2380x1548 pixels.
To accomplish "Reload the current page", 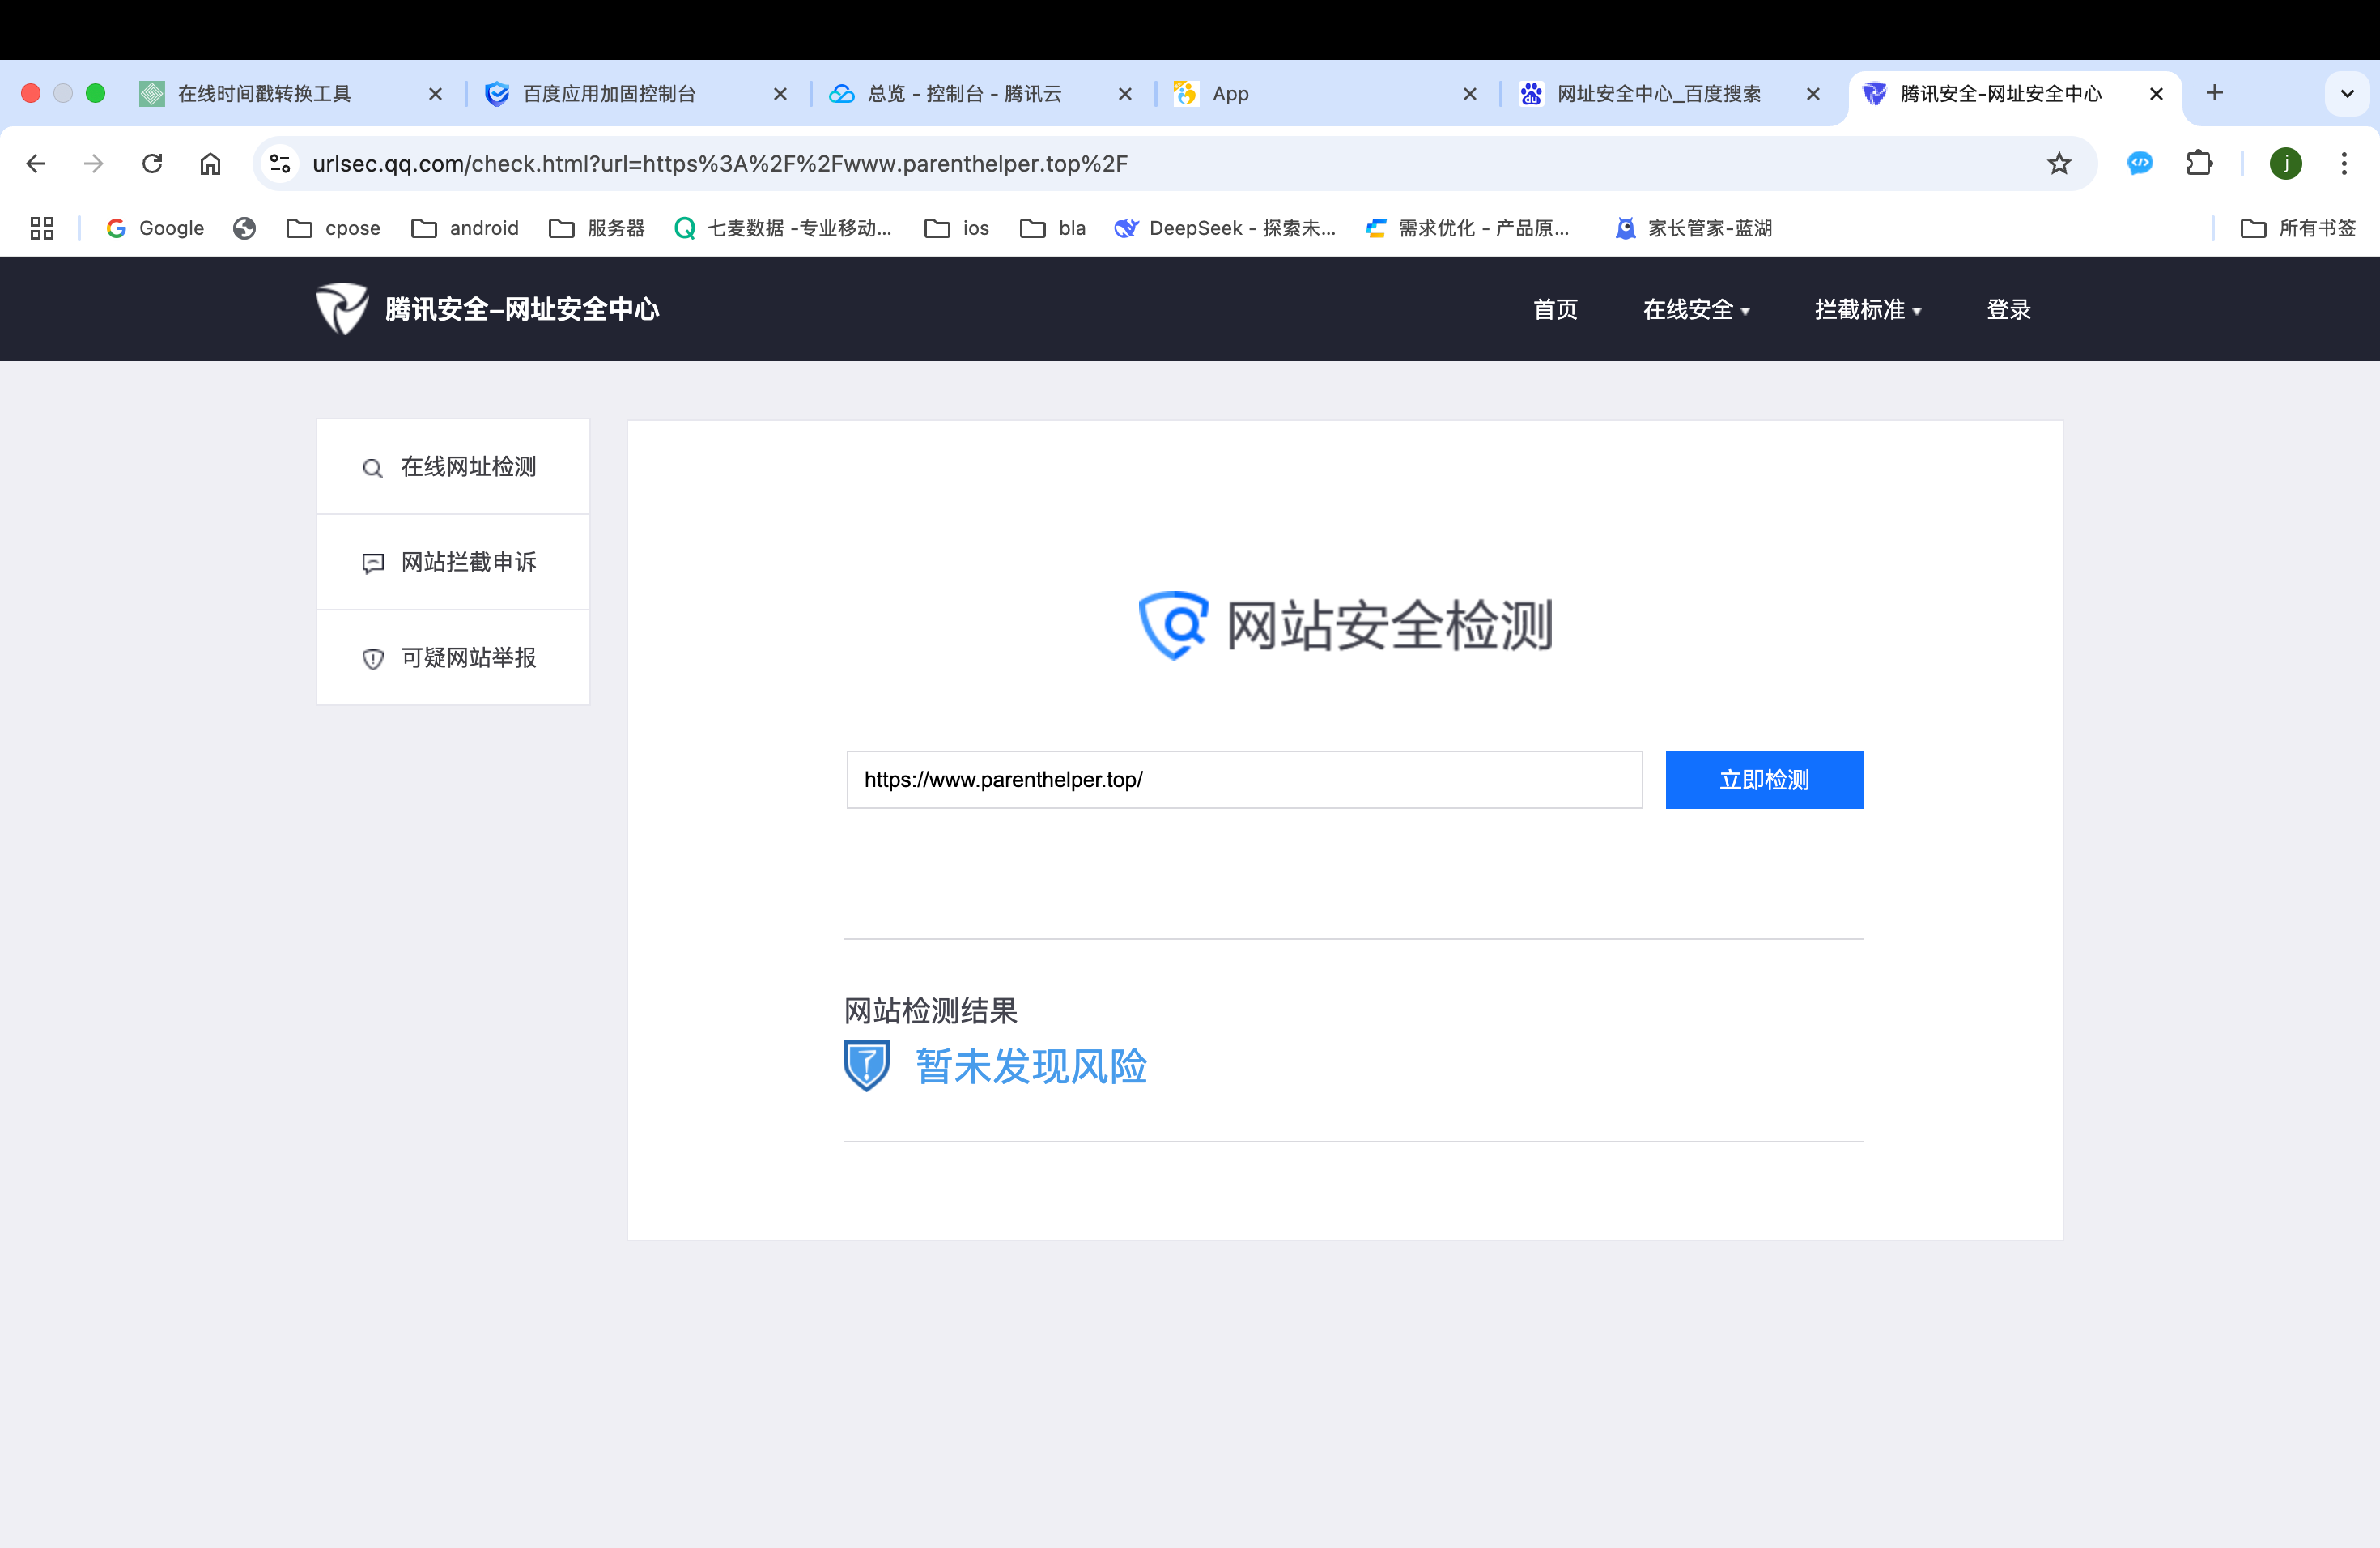I will [x=152, y=164].
